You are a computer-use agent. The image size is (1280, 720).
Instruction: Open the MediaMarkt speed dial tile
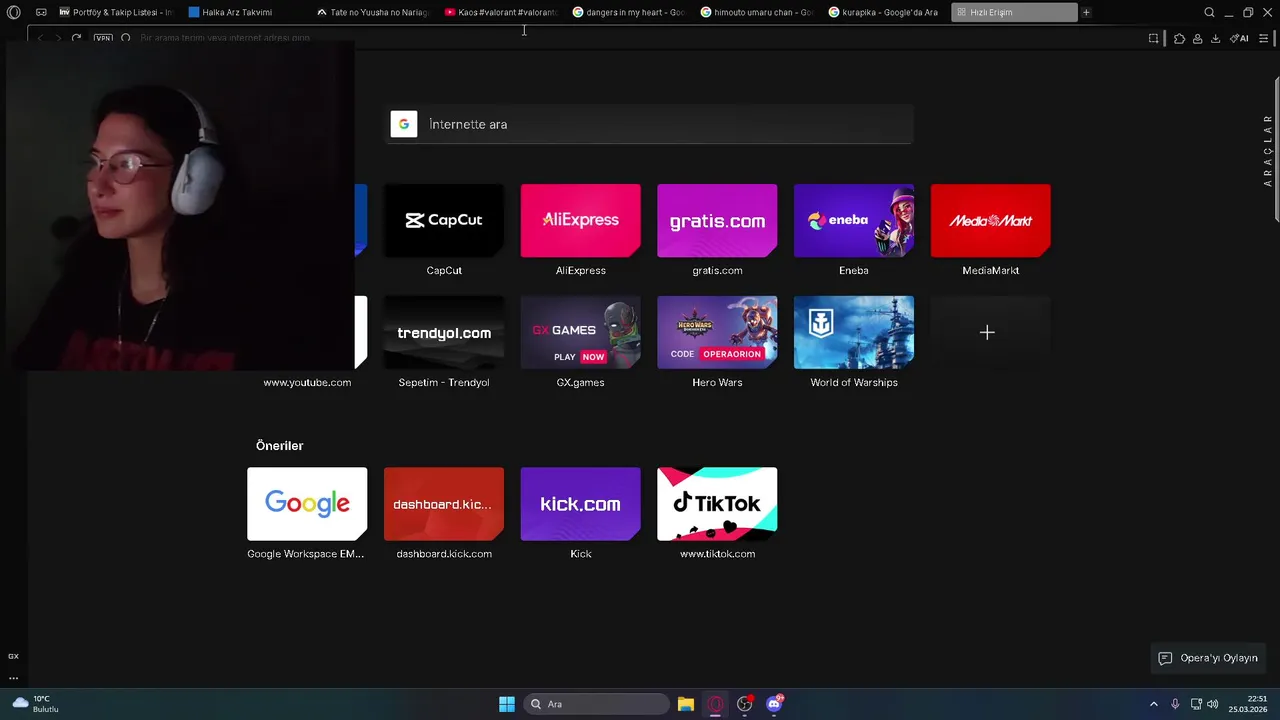[991, 220]
